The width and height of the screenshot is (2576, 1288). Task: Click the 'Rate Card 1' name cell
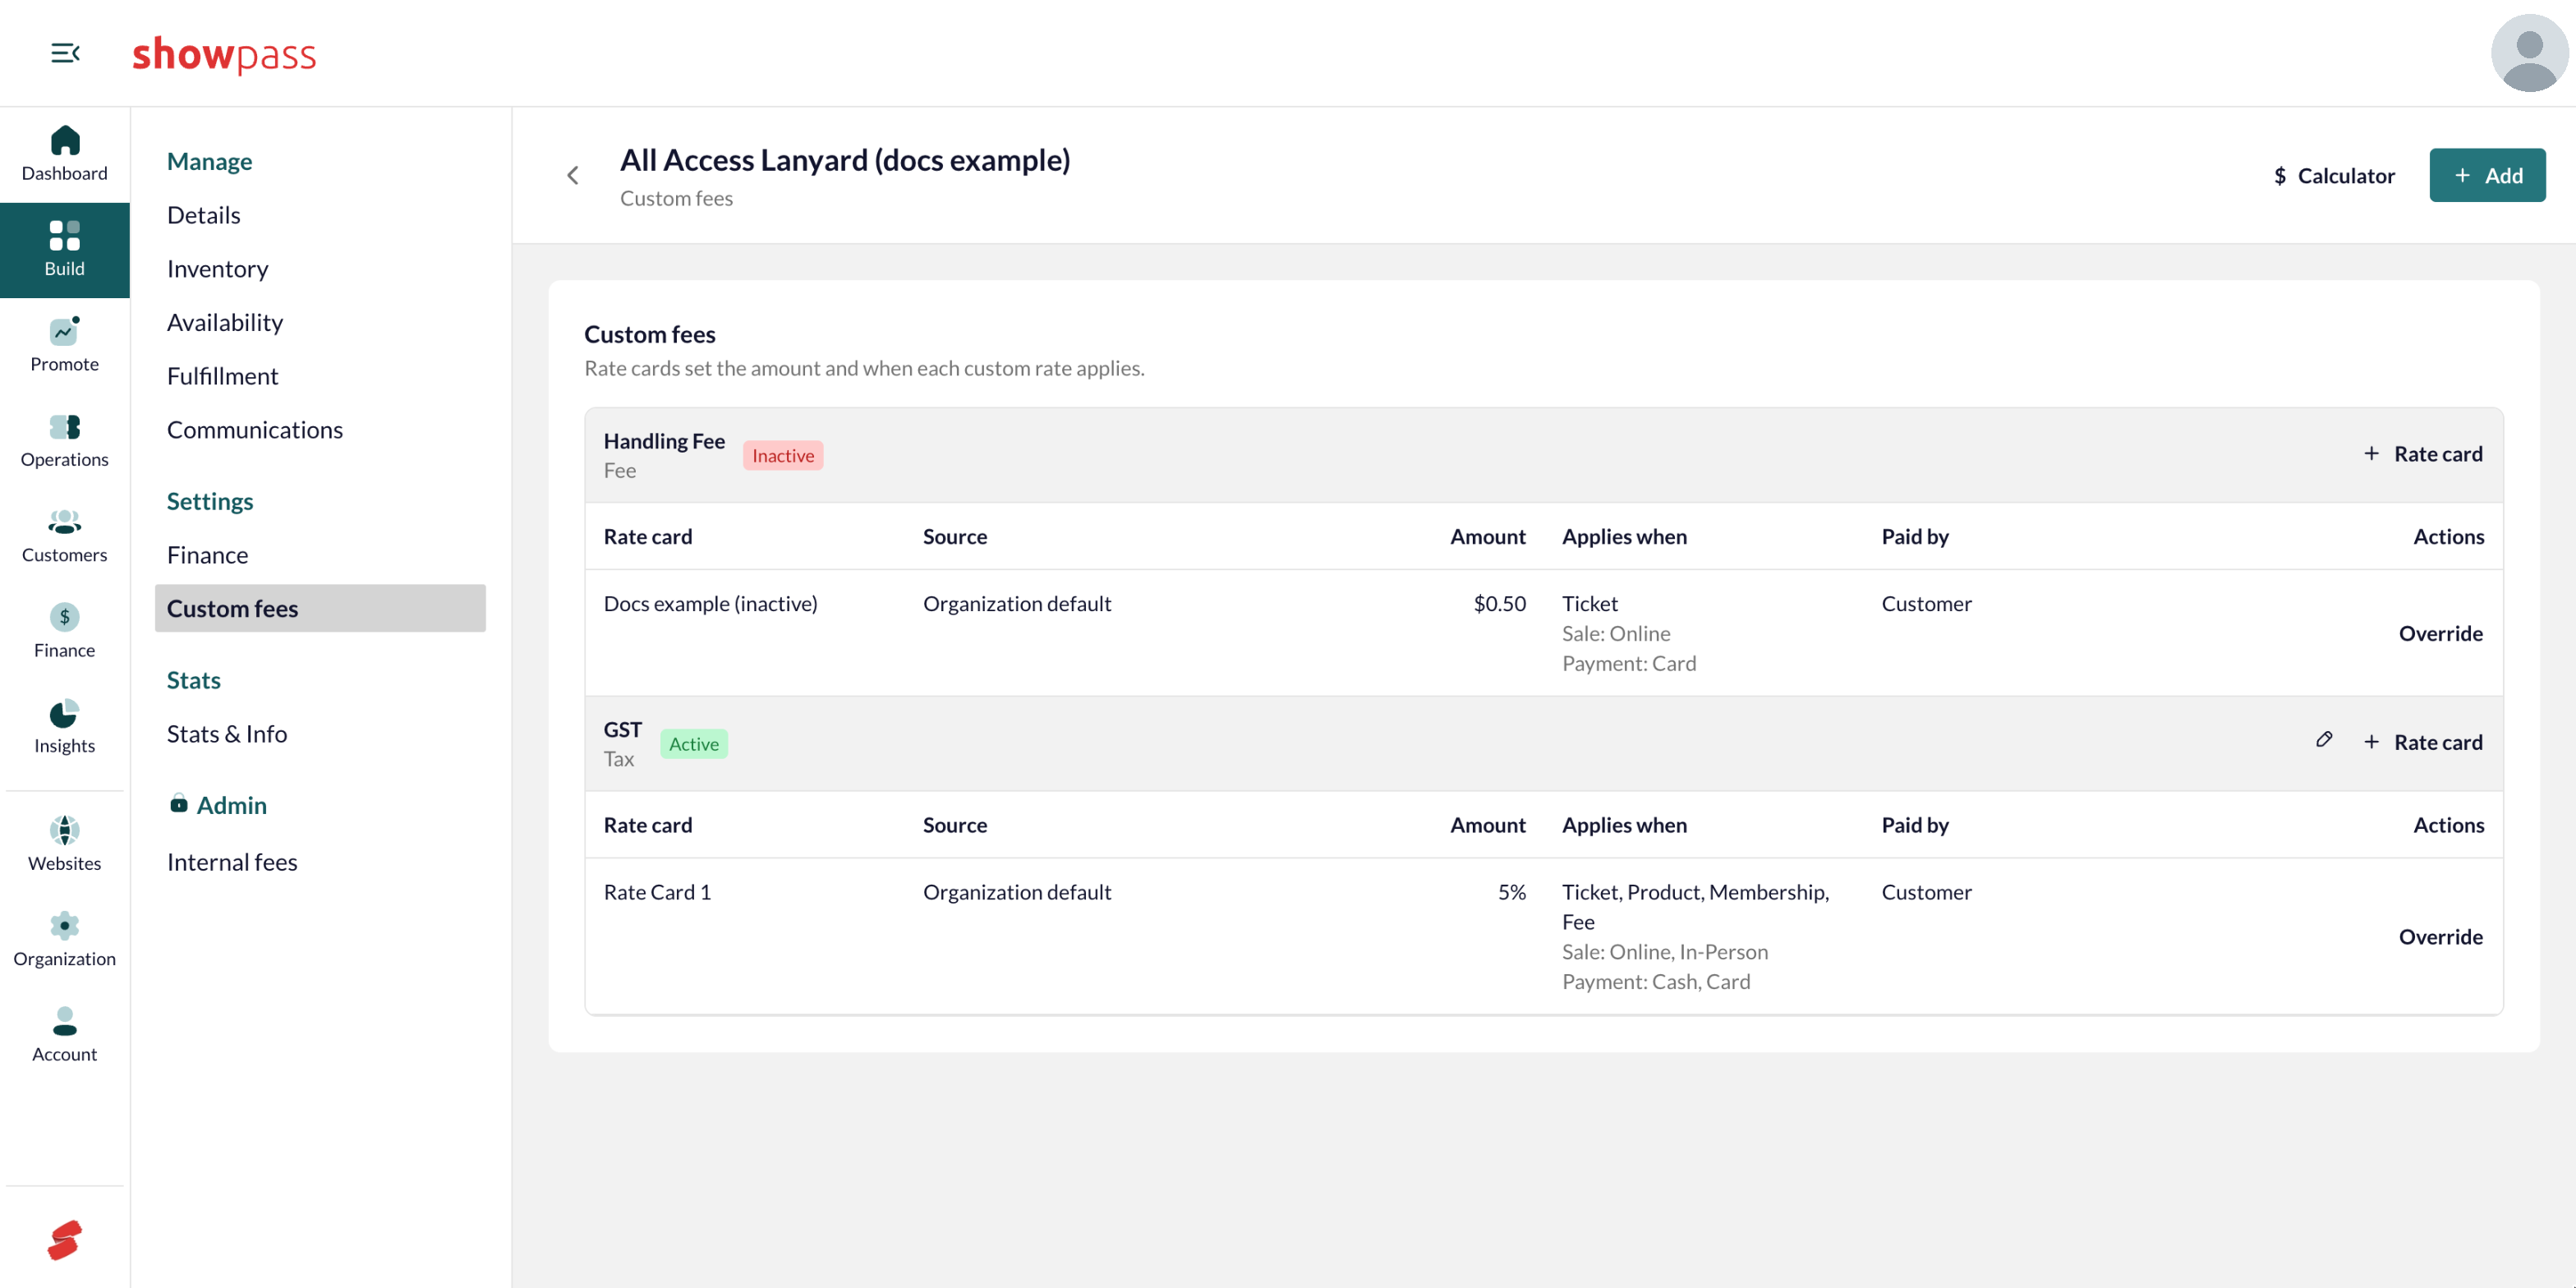tap(657, 892)
